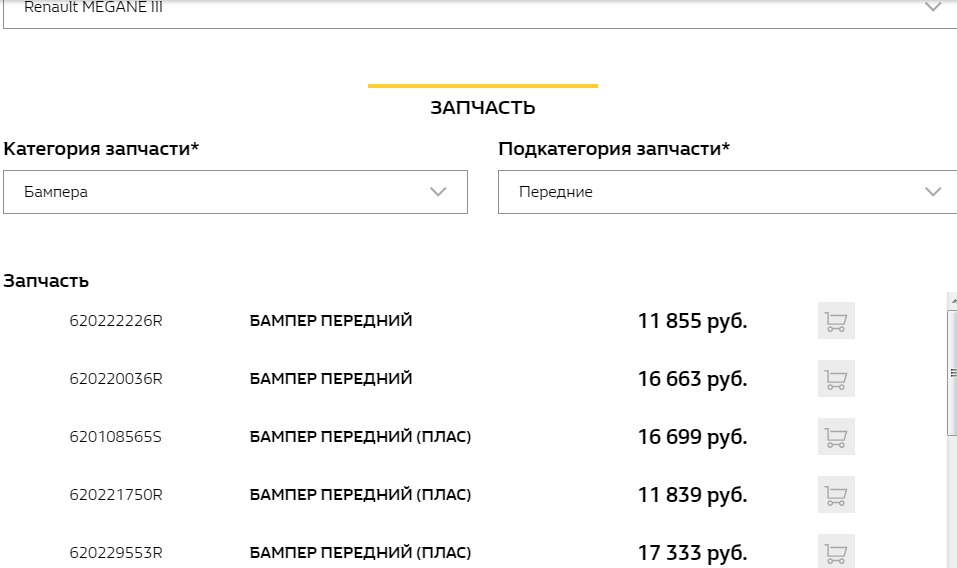
Task: Click the scrollbar up arrow of parts list
Action: [953, 300]
